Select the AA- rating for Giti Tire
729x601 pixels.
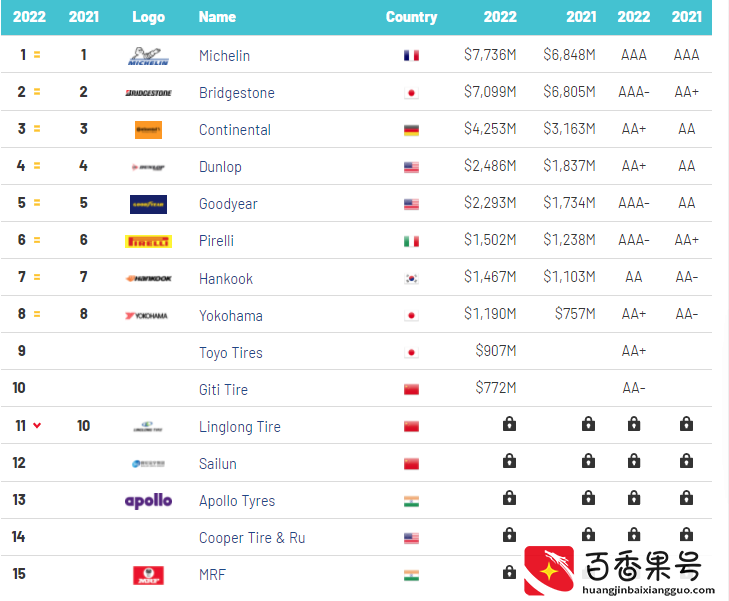[x=634, y=388]
